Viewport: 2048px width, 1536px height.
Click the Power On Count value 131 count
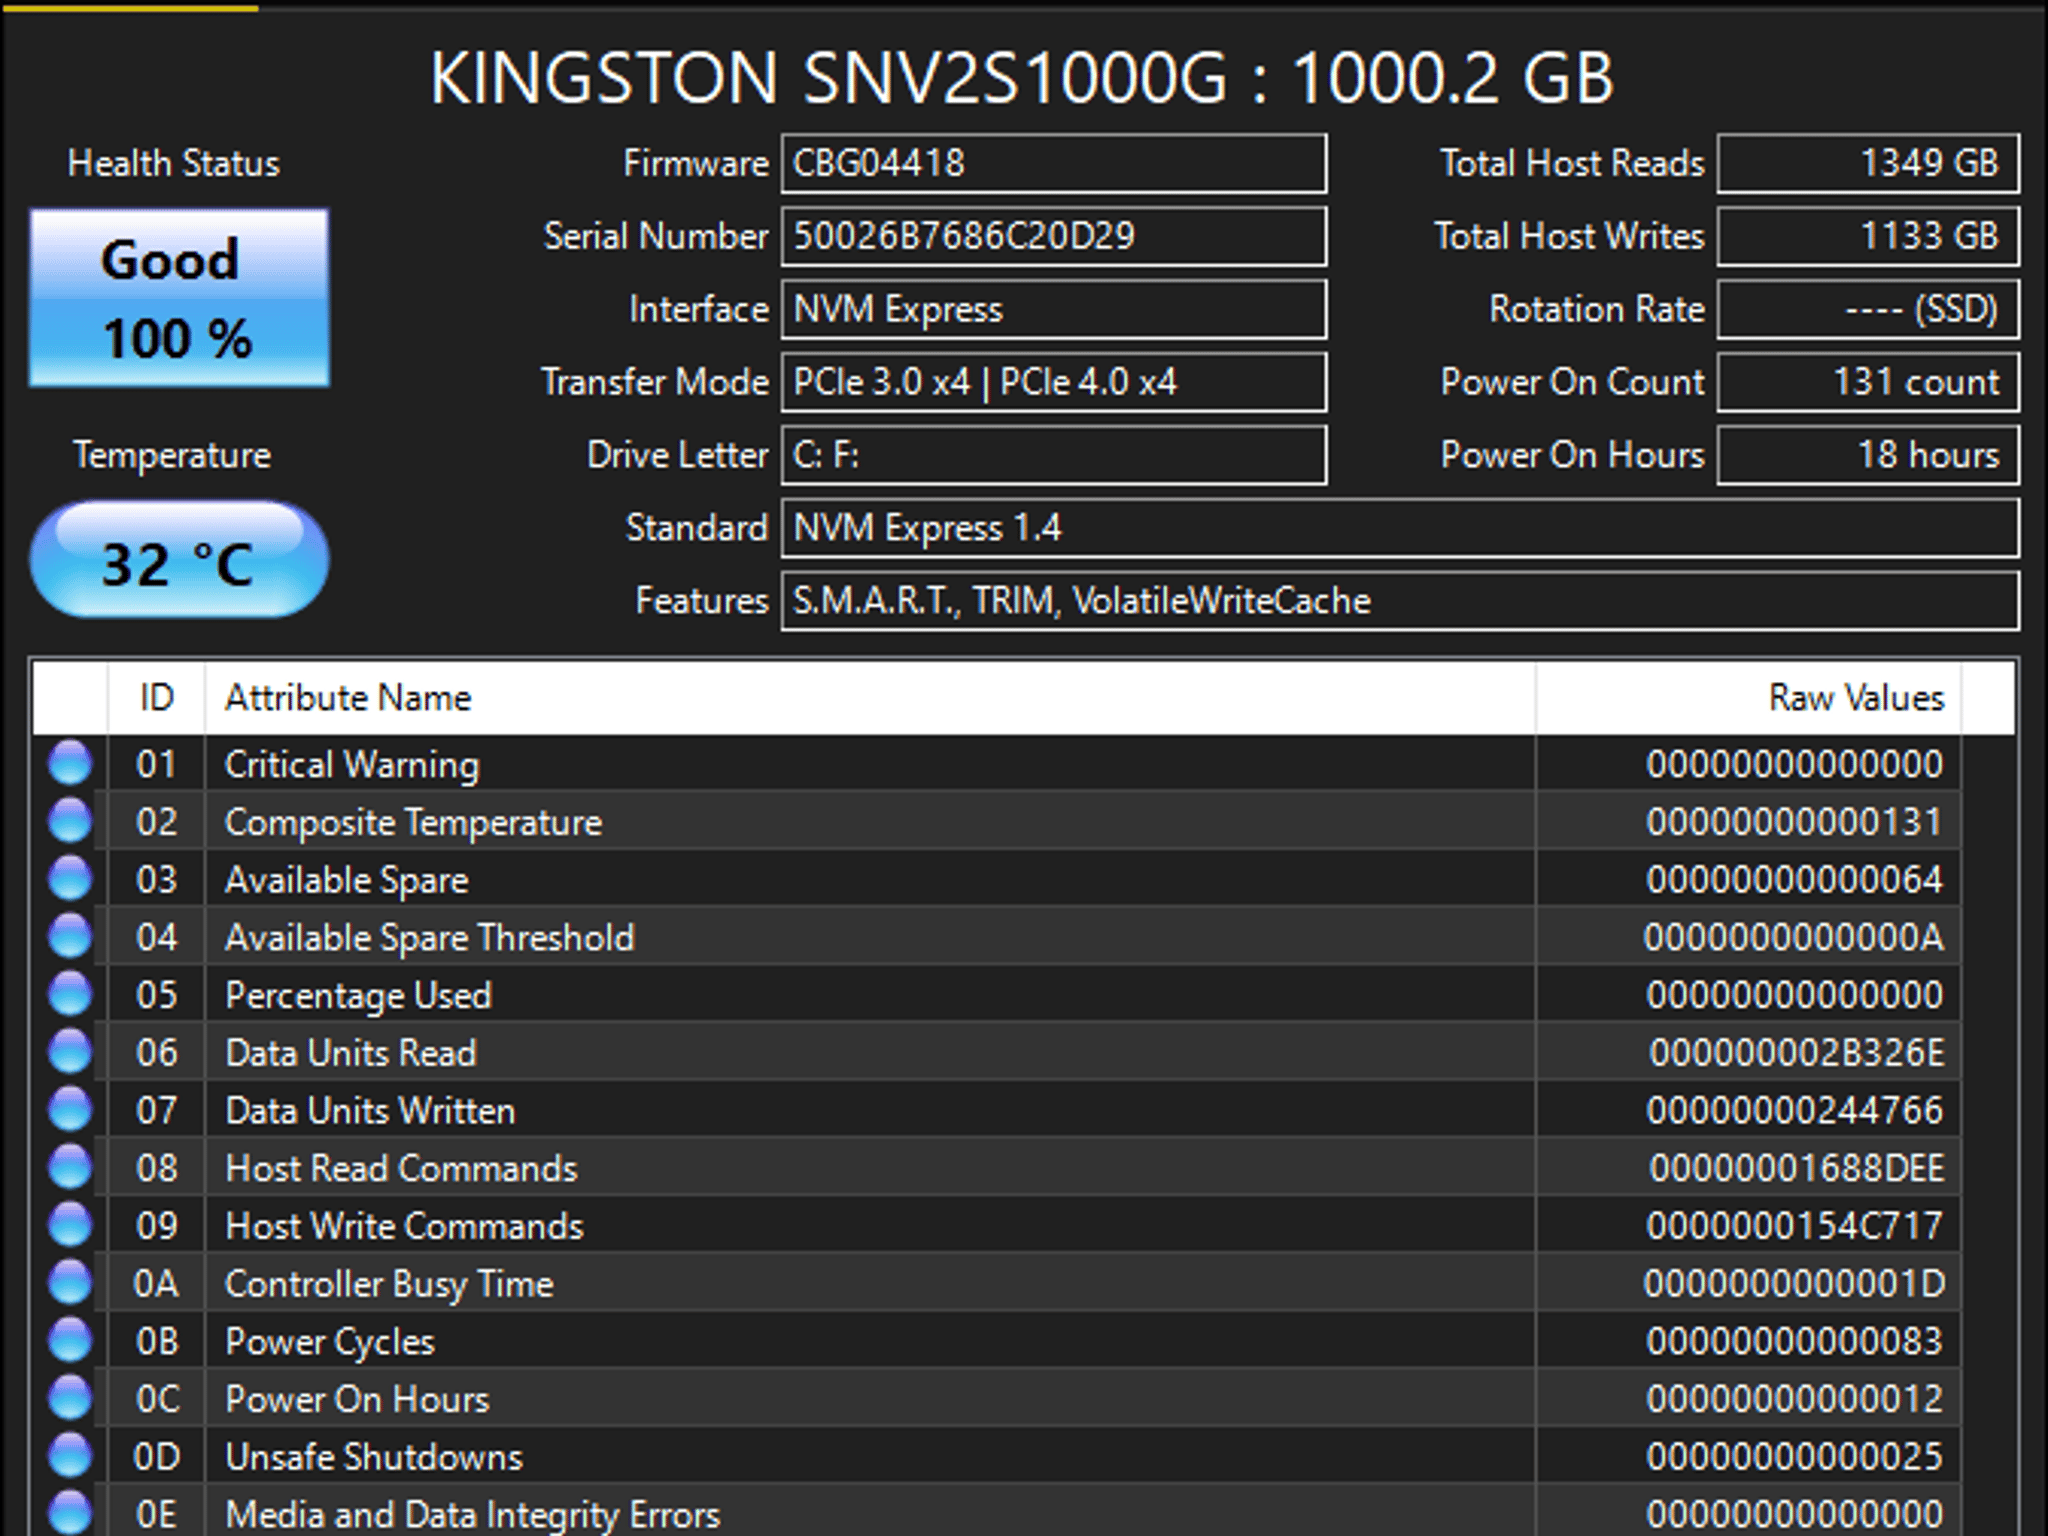tap(1868, 382)
